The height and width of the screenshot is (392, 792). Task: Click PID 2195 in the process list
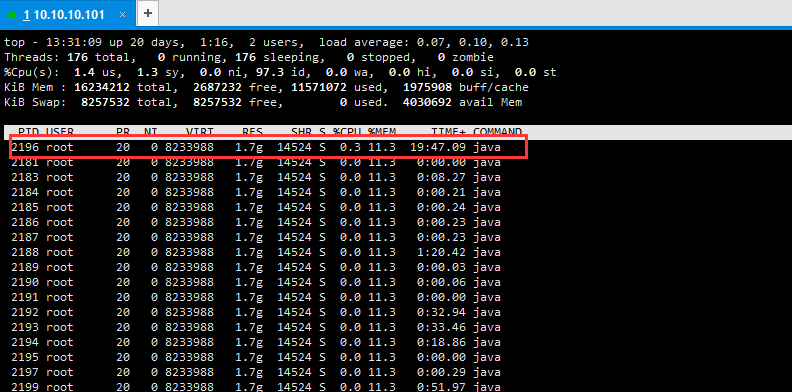[25, 357]
